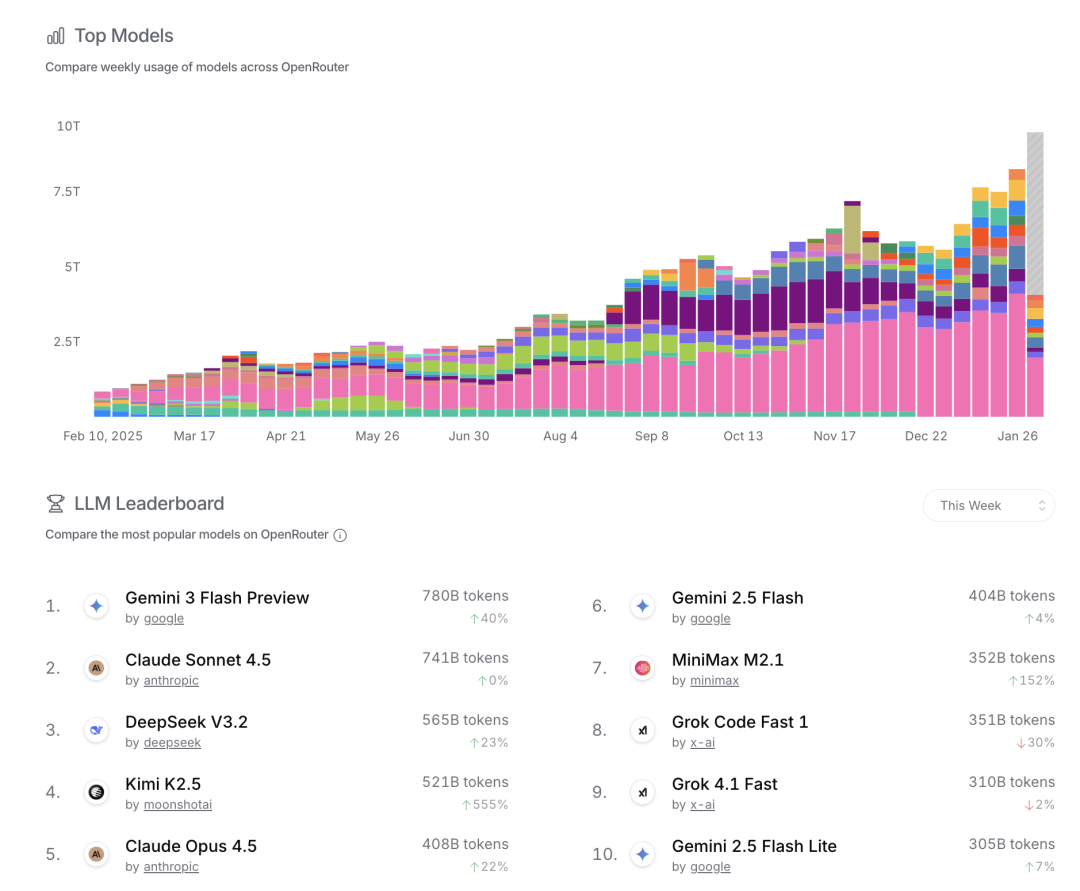Click the DeepSeek V3.2 whale logo
1080x891 pixels.
tap(96, 730)
